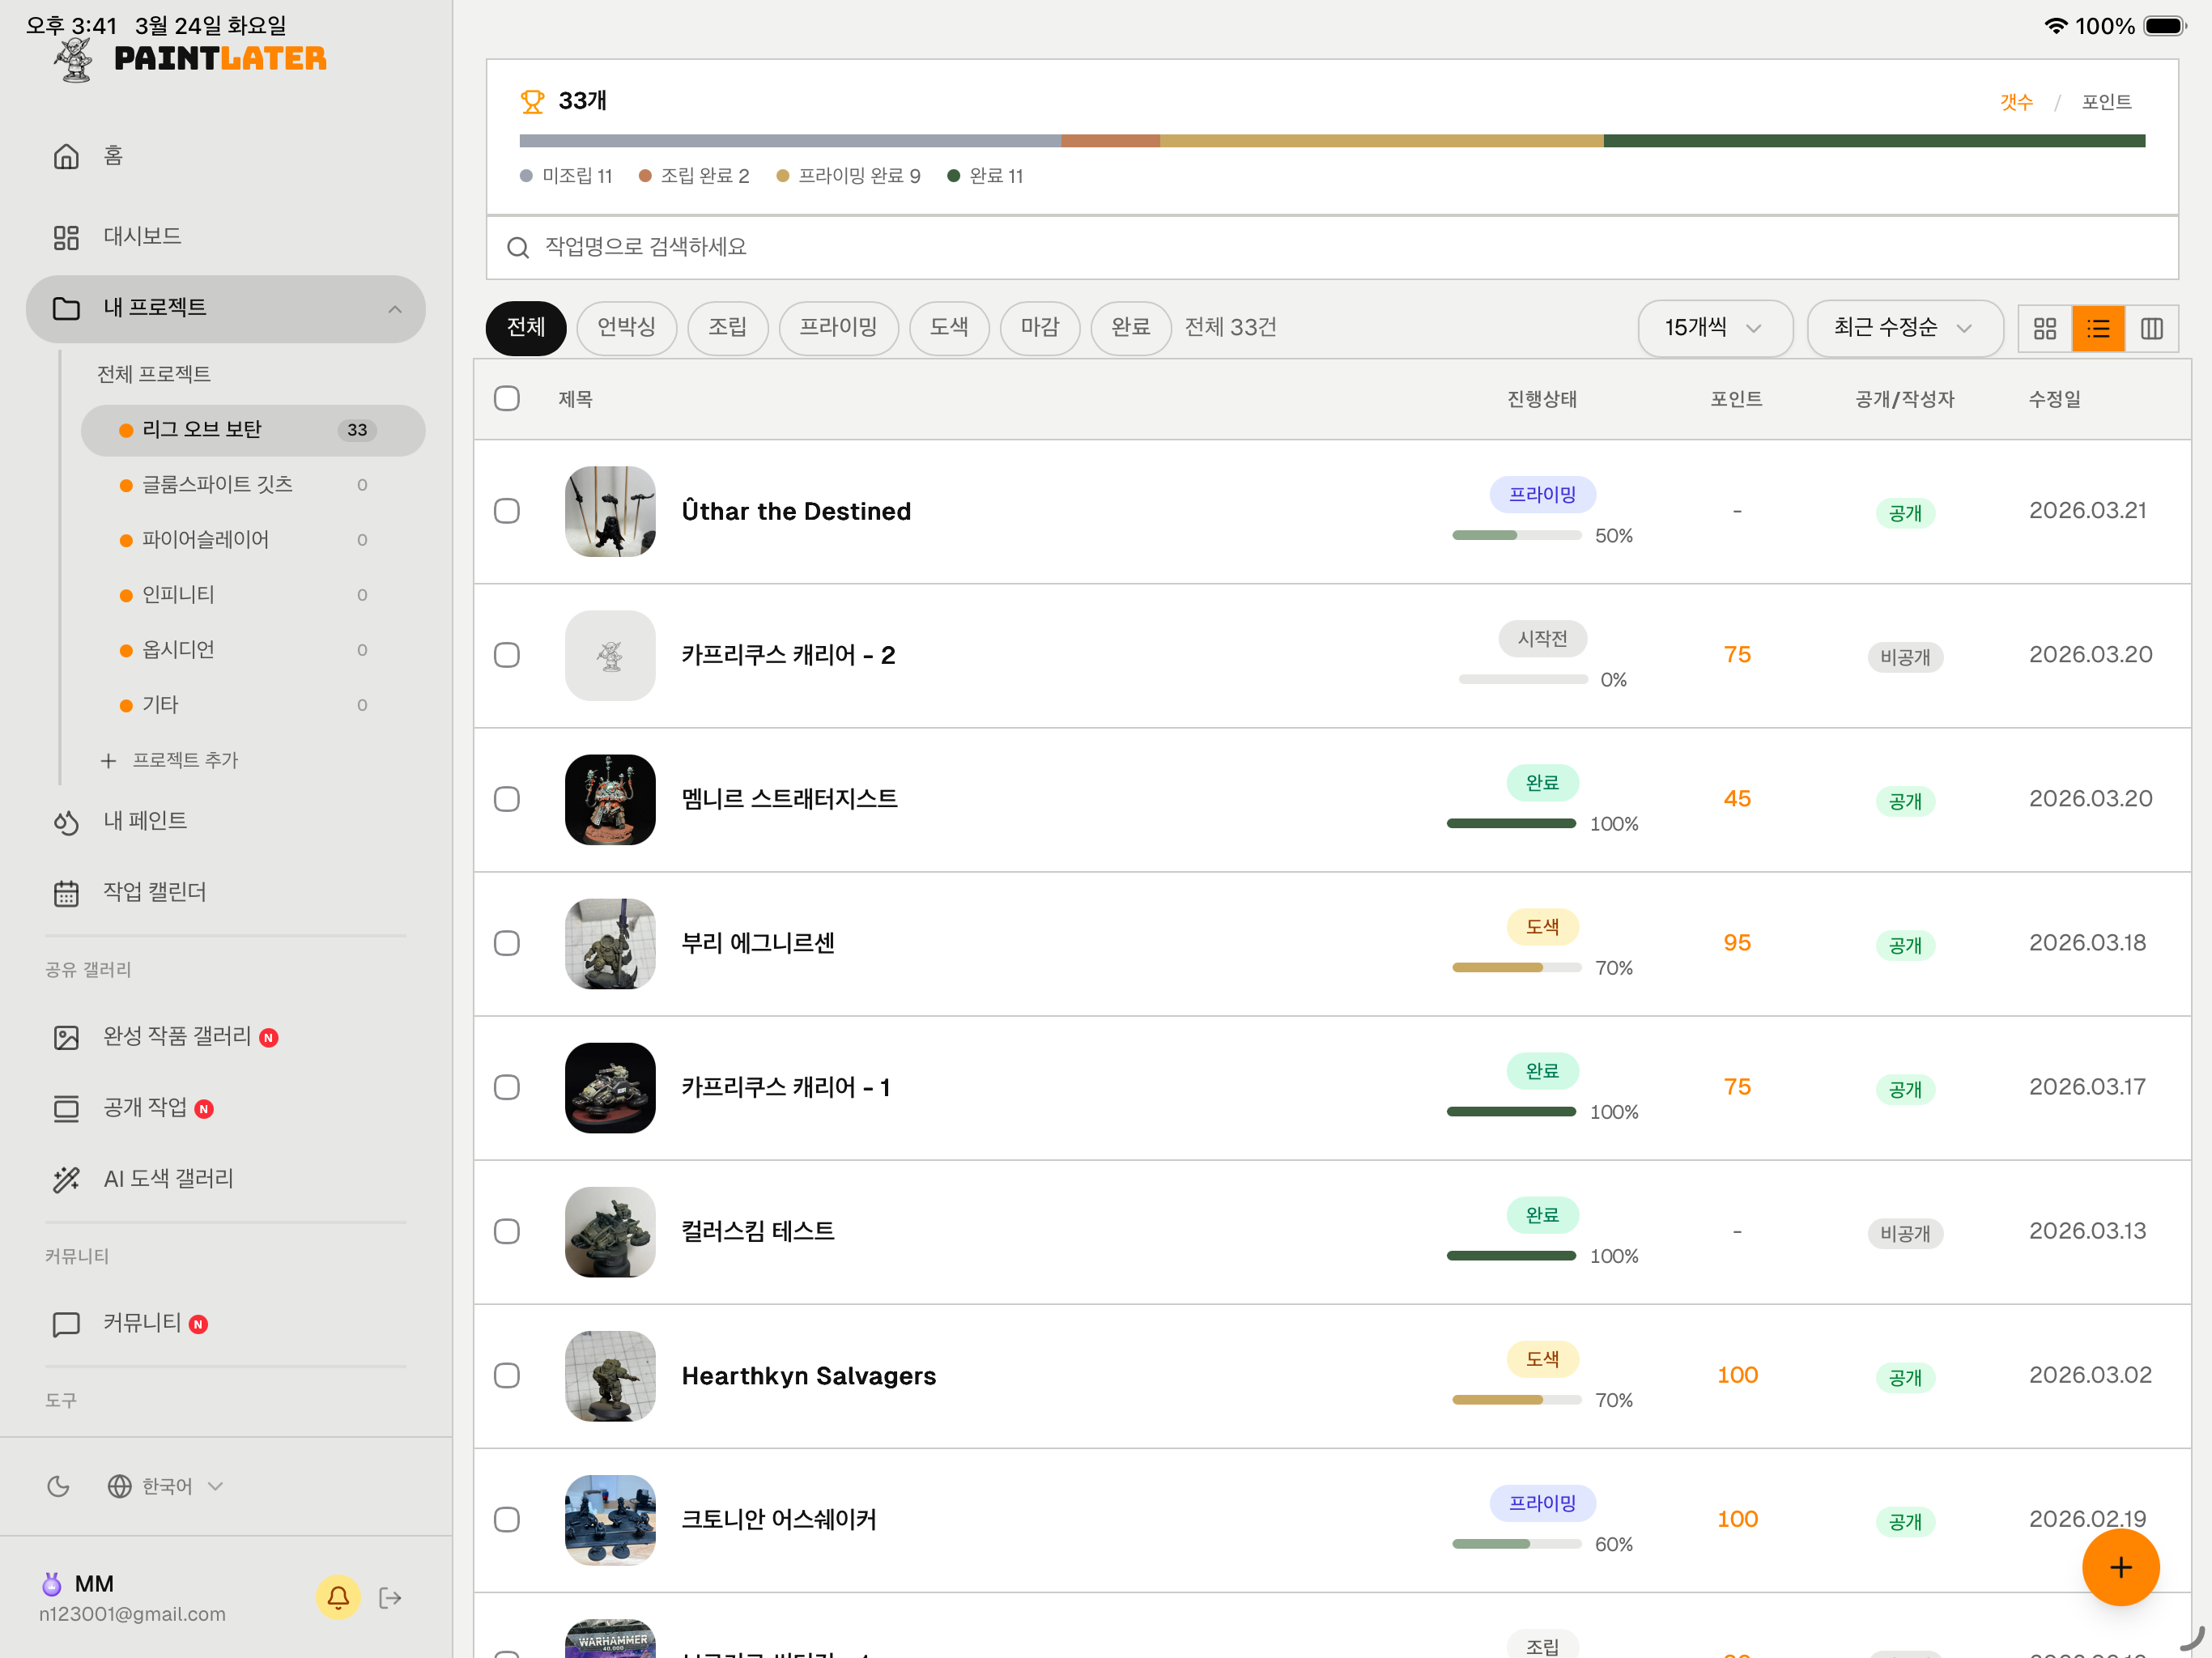Open notifications with the bell icon

[338, 1597]
